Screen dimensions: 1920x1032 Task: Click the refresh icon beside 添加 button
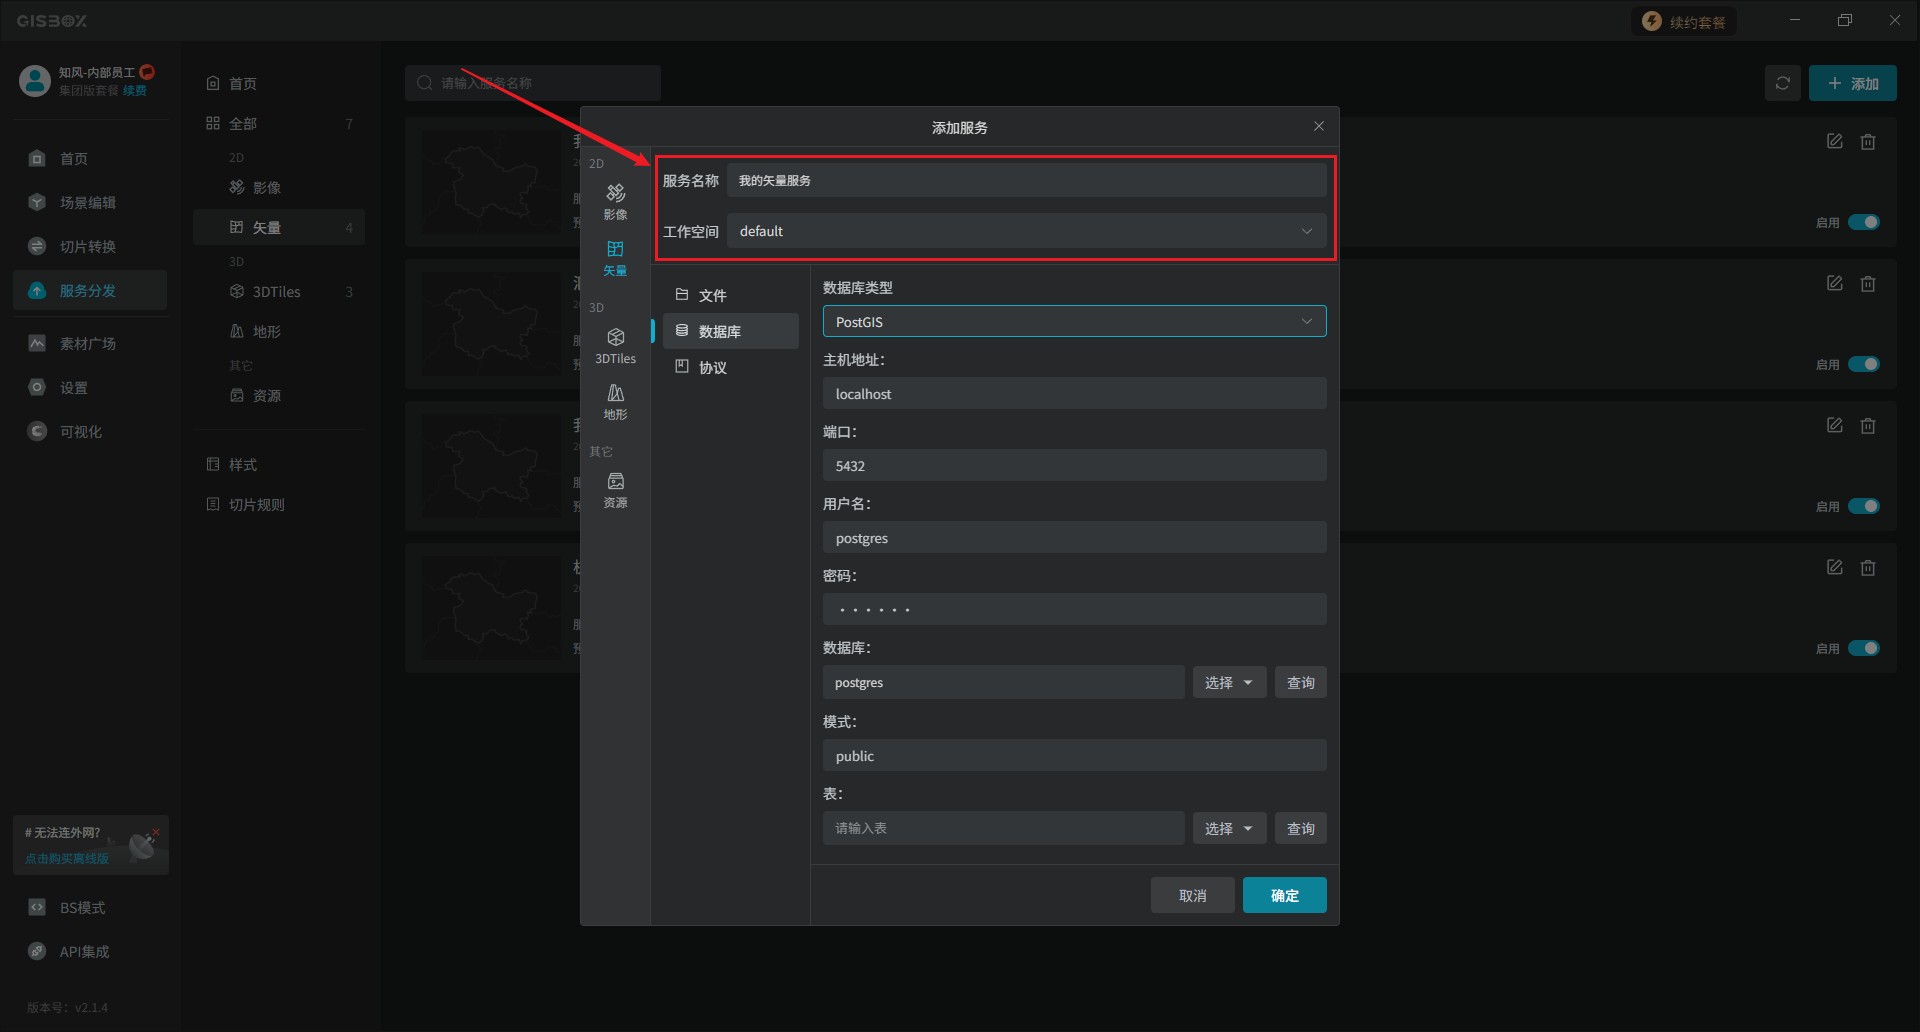click(1782, 84)
